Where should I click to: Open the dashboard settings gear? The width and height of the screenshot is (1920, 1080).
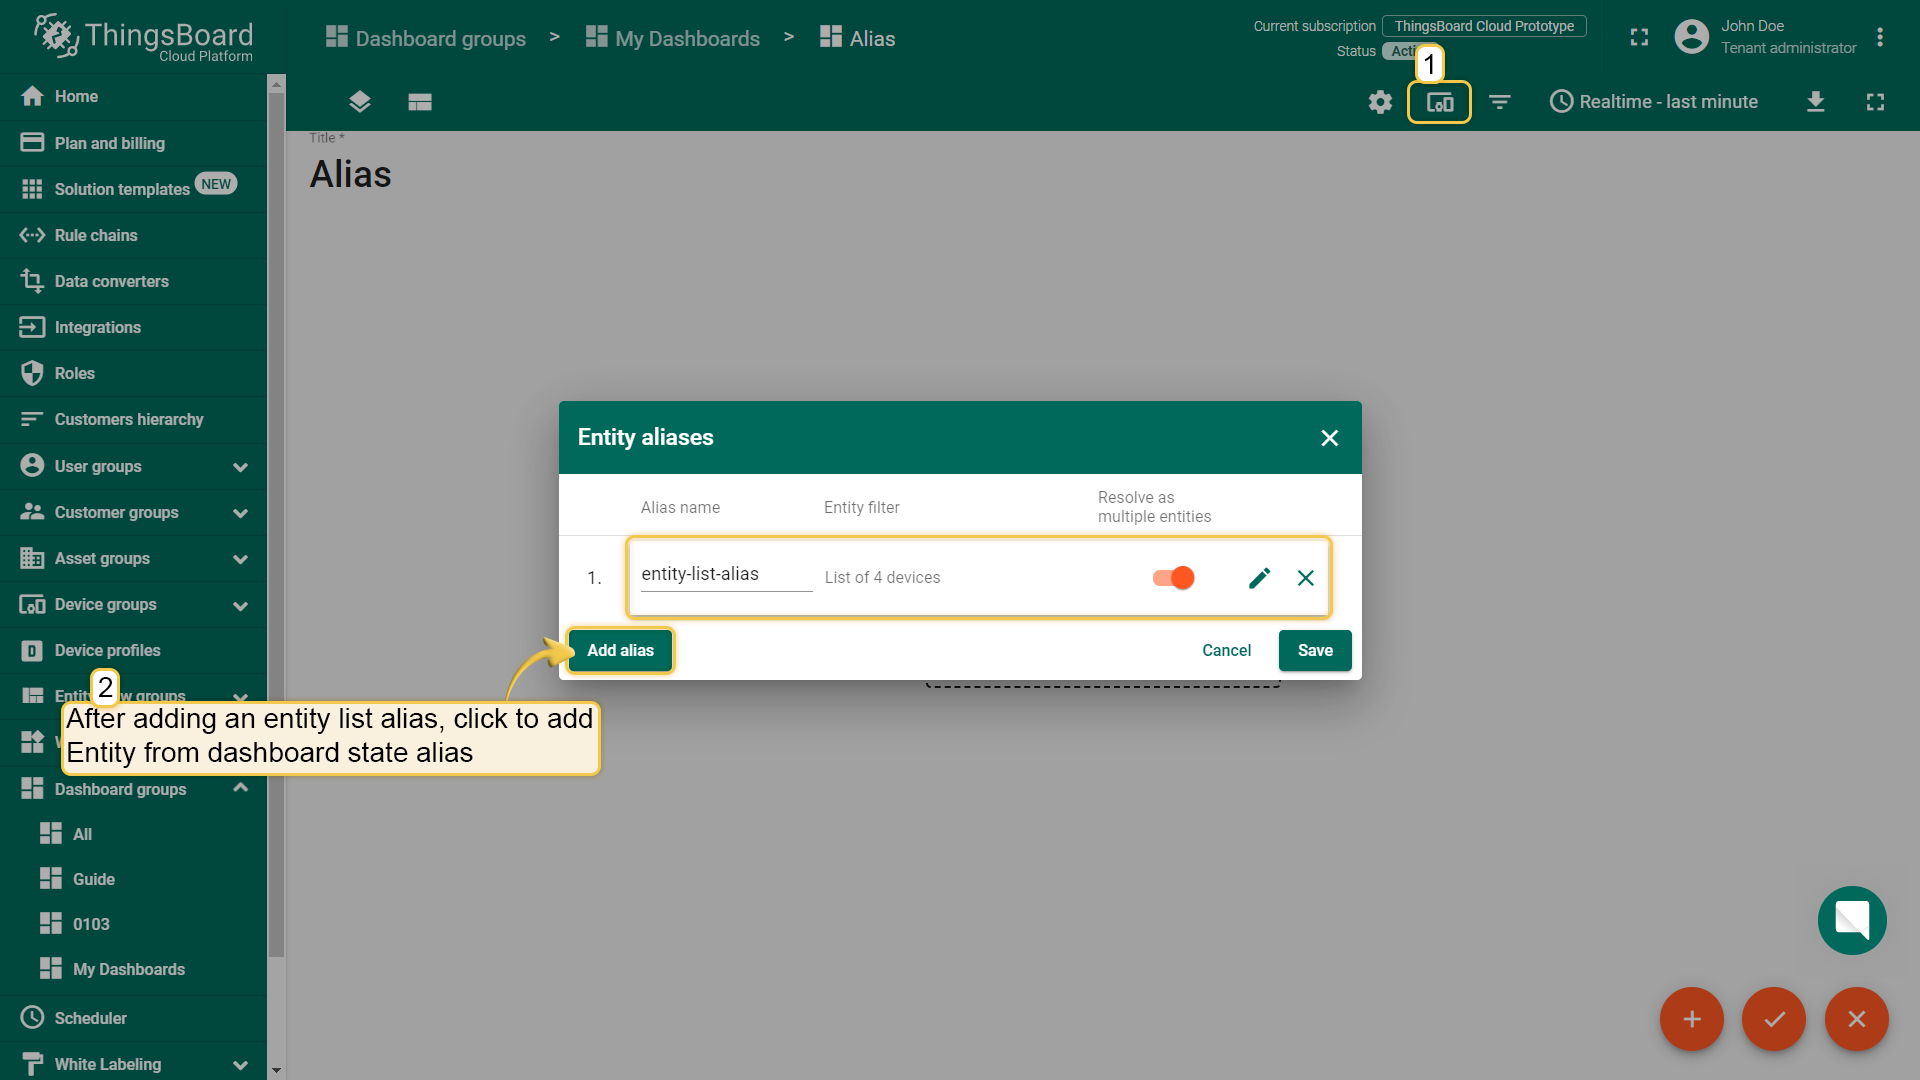(x=1380, y=102)
